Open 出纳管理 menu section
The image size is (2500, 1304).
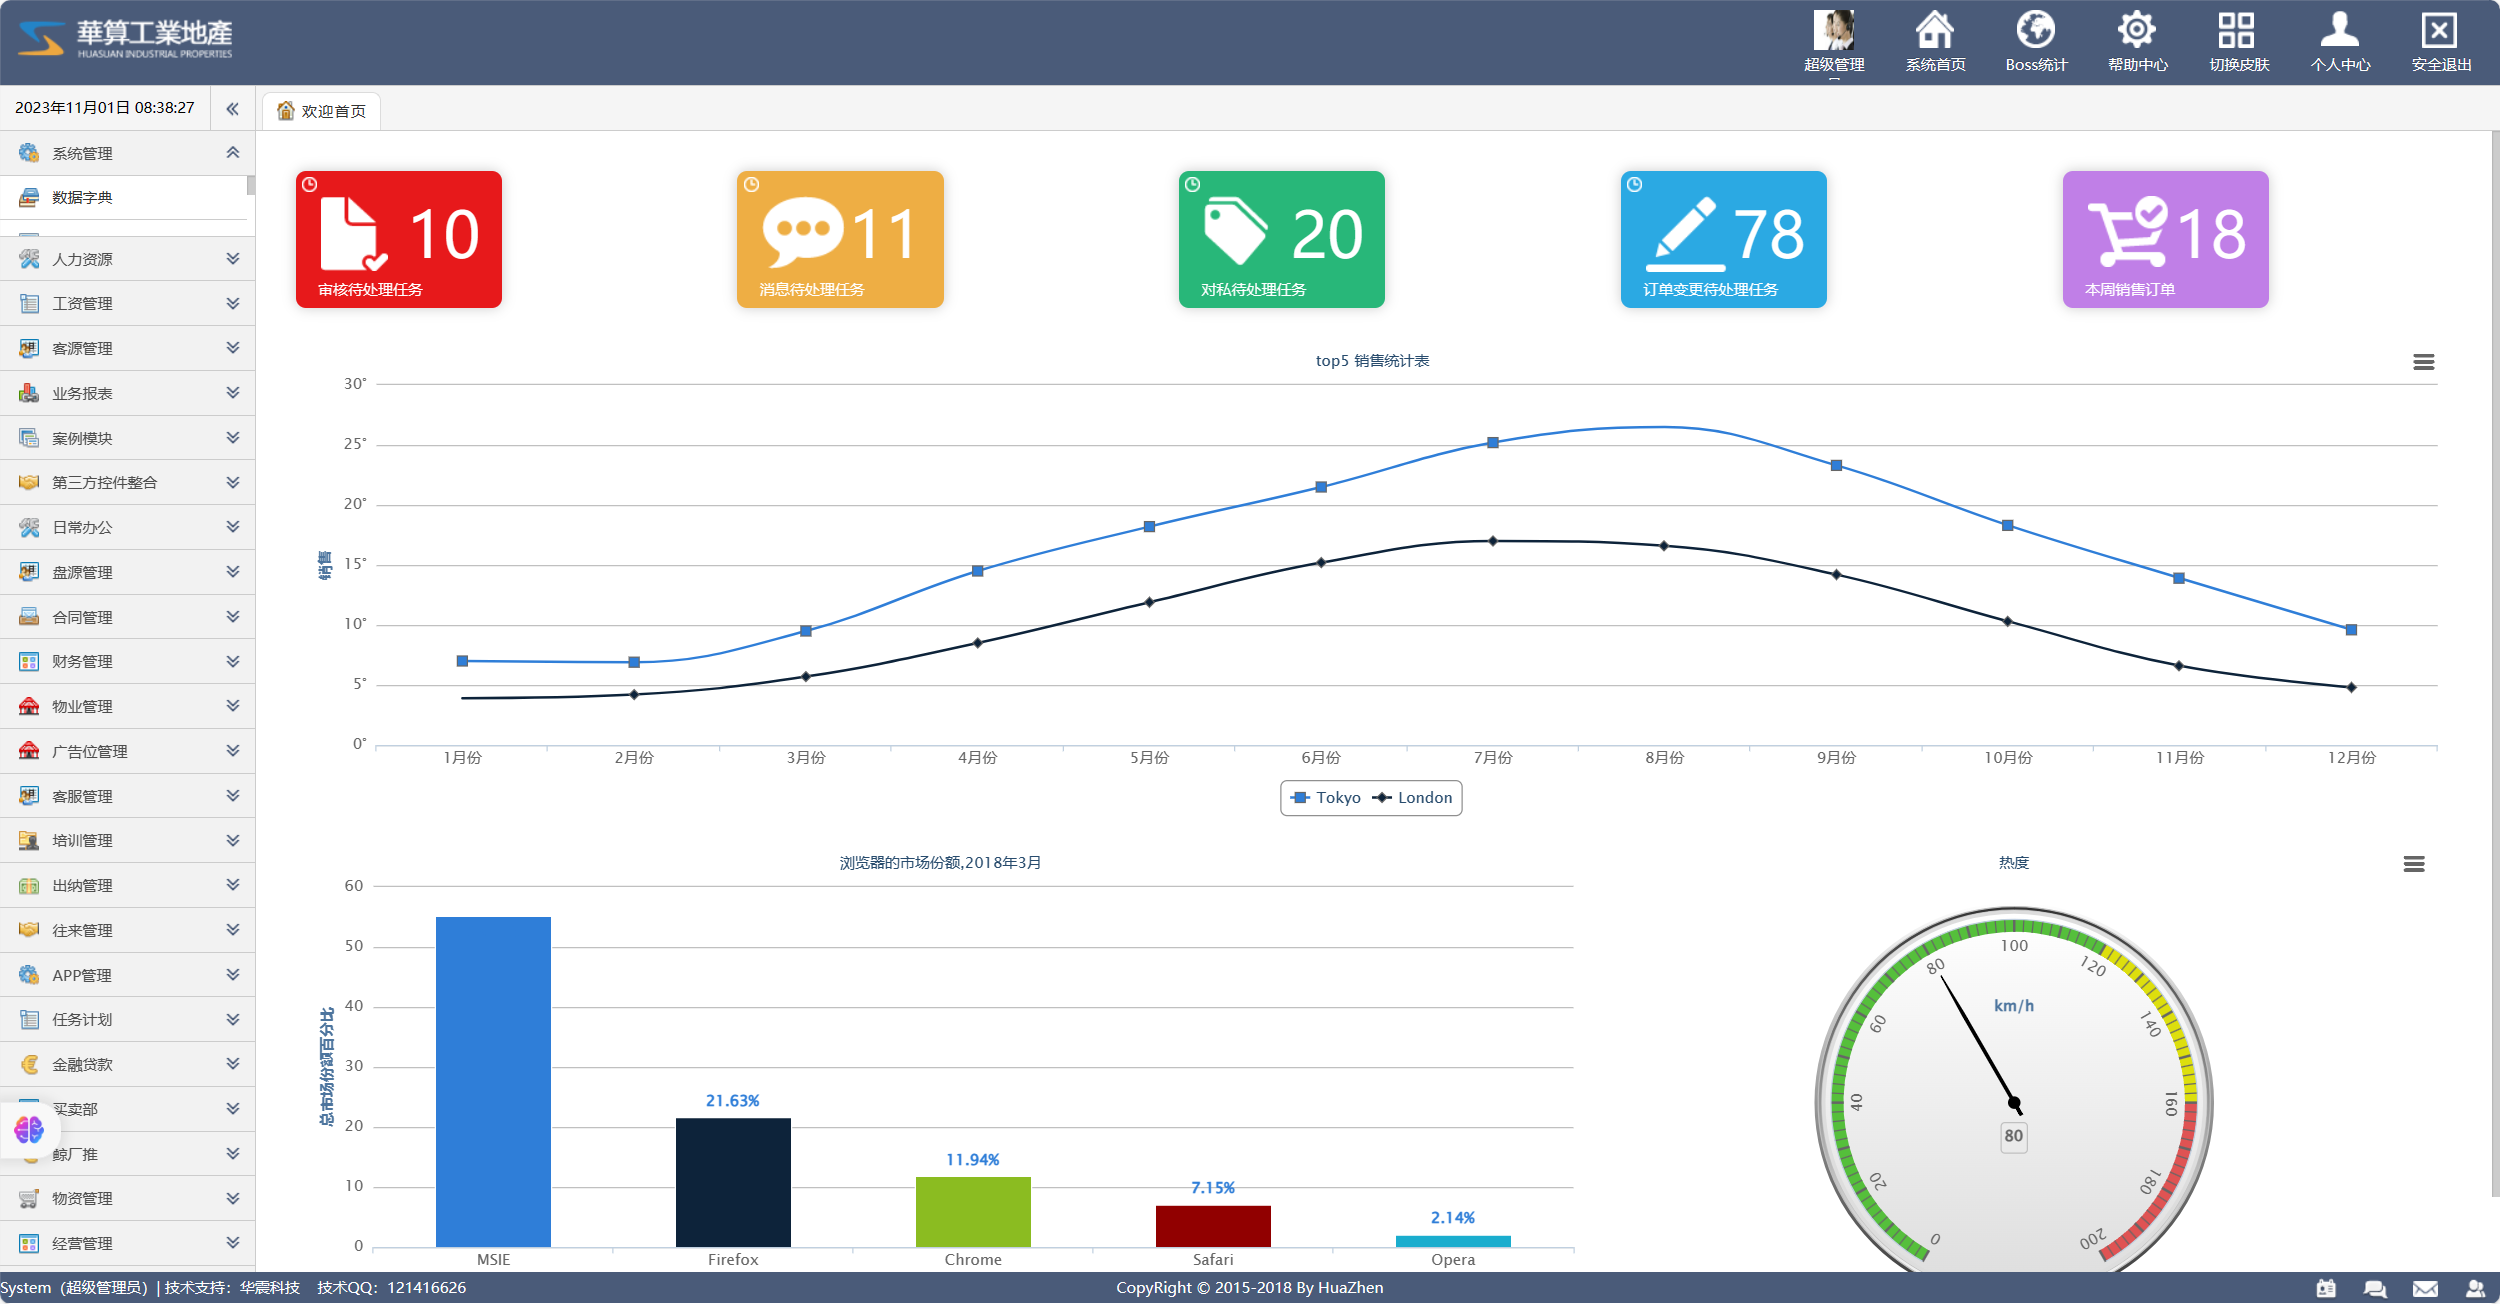pos(128,886)
